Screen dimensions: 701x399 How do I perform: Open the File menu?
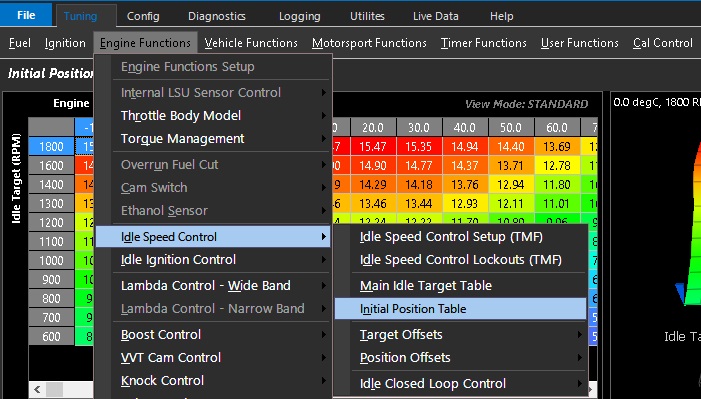[26, 15]
